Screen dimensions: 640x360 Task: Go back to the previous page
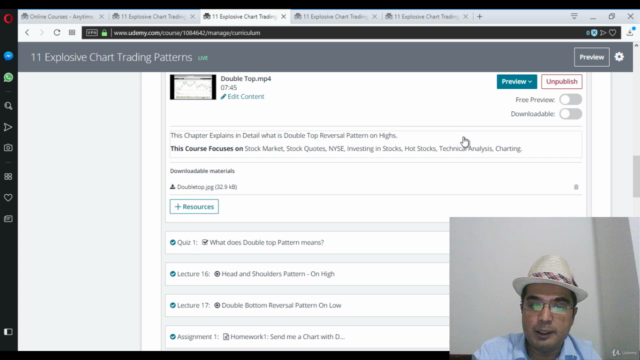[x=27, y=33]
